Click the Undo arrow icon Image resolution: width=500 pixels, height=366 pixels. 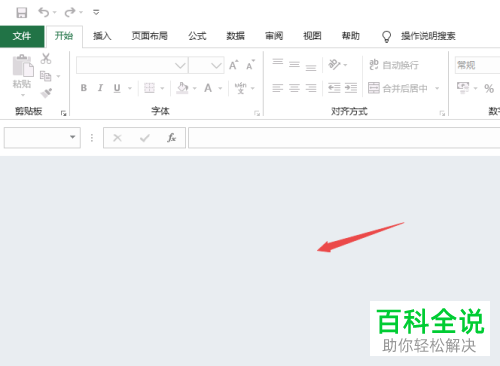click(43, 12)
